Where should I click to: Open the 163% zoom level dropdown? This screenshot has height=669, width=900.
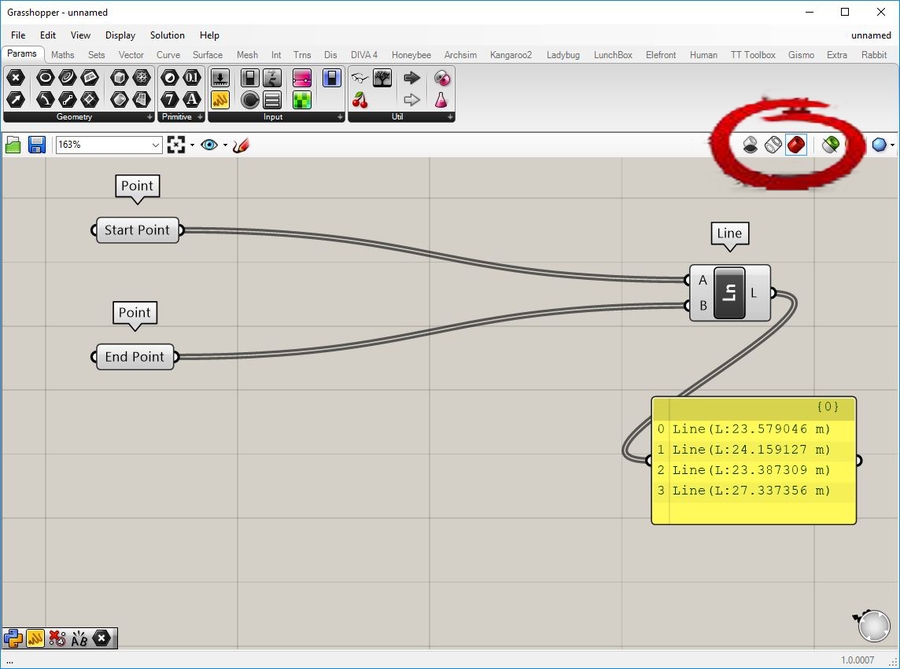pos(155,145)
